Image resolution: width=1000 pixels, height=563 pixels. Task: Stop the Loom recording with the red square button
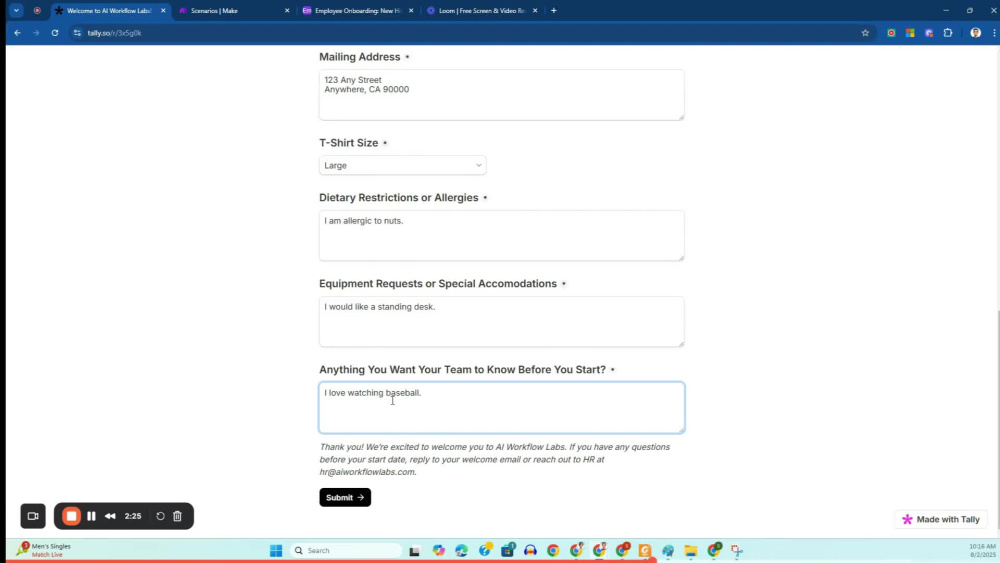(71, 516)
